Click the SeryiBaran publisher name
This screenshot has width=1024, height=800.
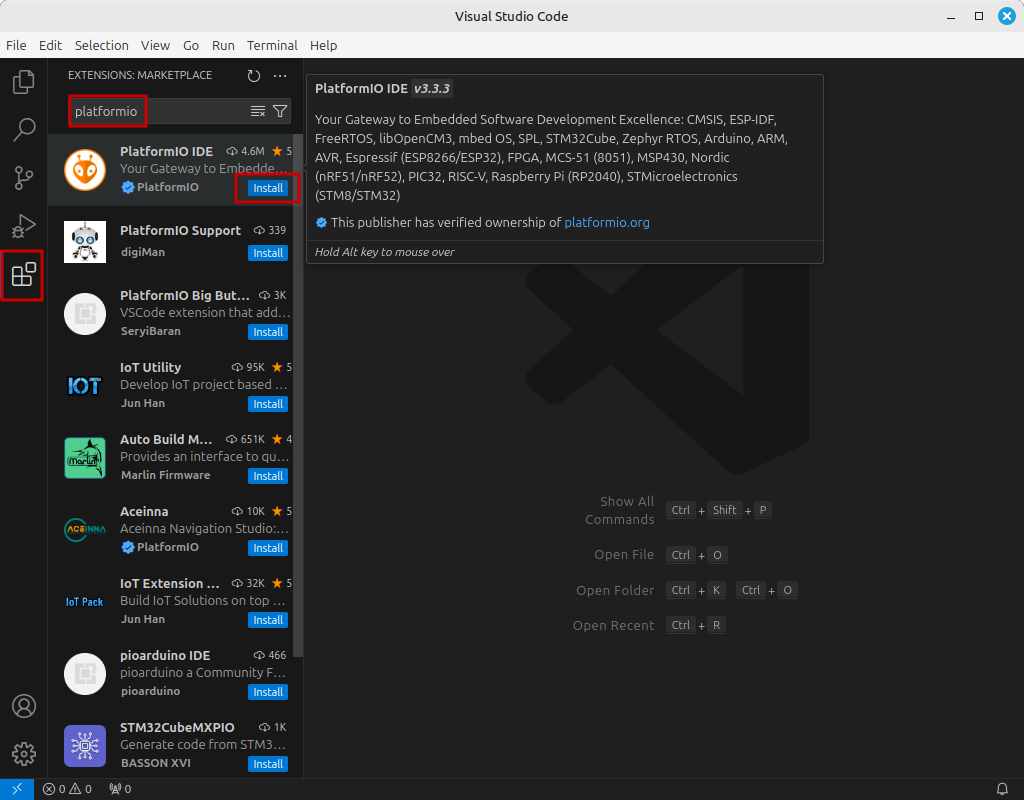(151, 331)
